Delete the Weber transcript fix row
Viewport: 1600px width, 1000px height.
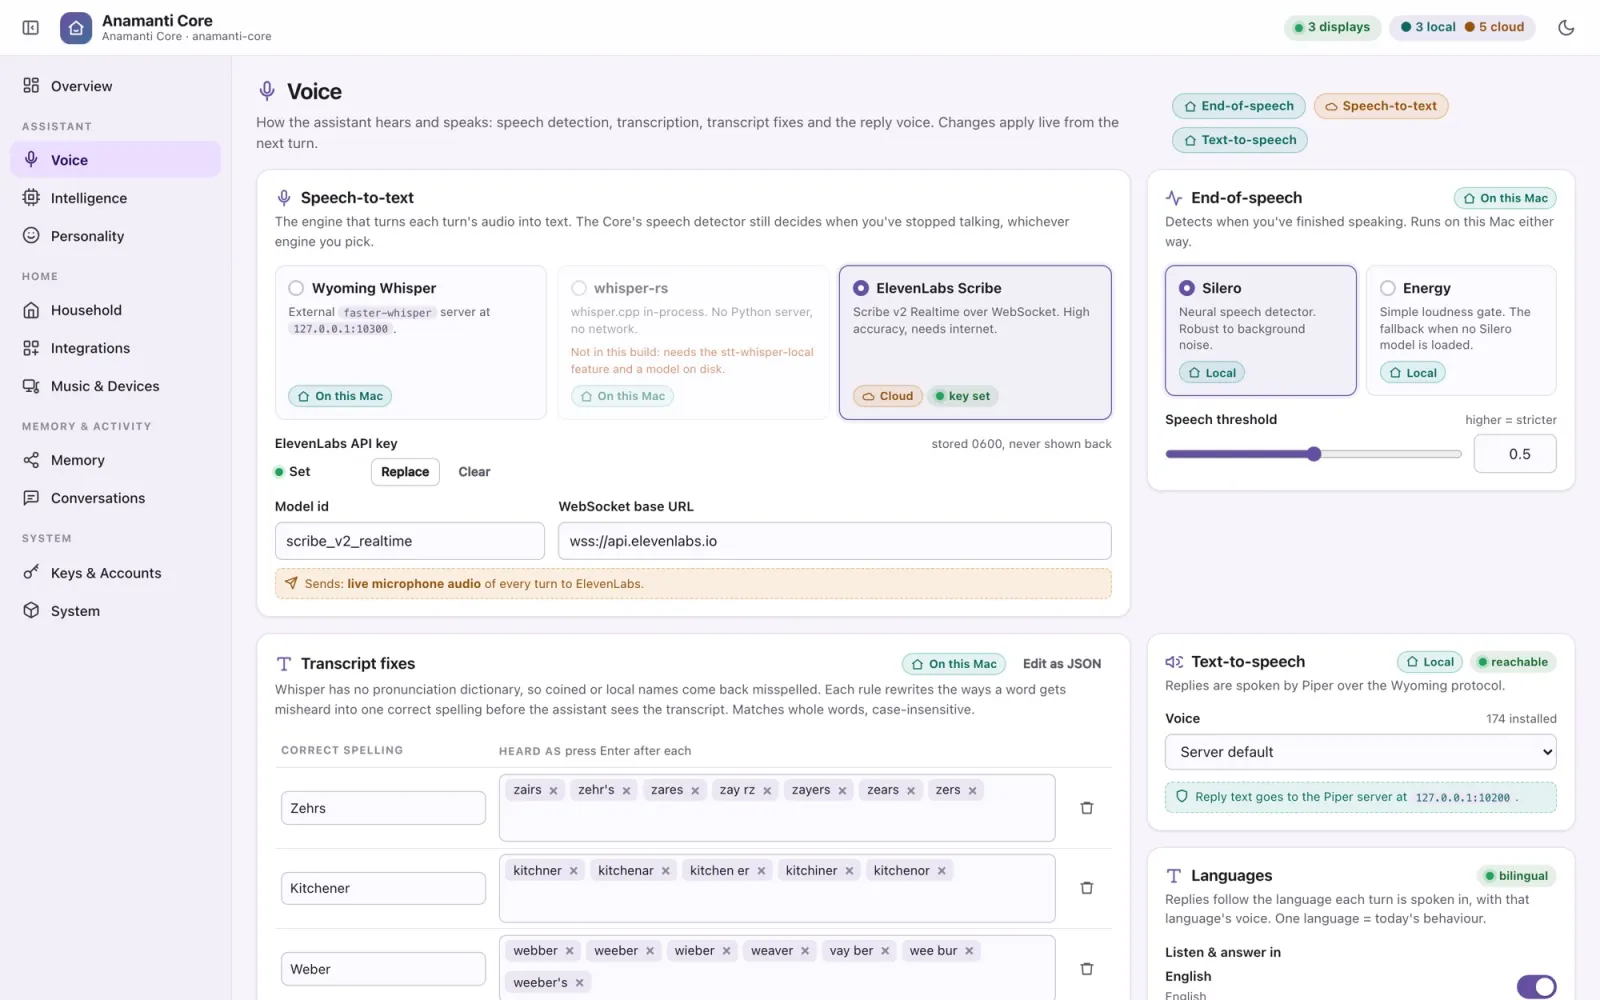pos(1087,969)
